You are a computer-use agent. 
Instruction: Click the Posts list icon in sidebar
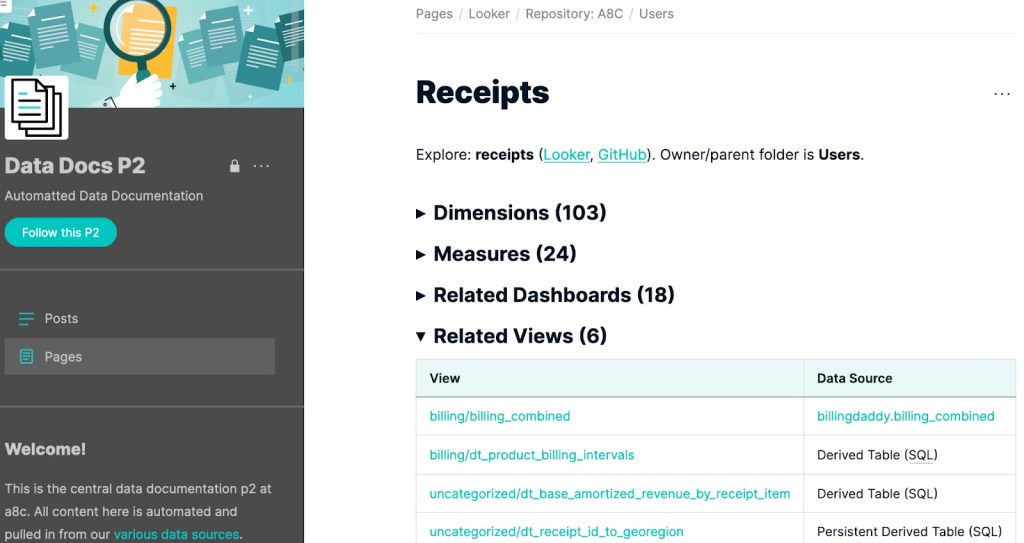(x=27, y=319)
